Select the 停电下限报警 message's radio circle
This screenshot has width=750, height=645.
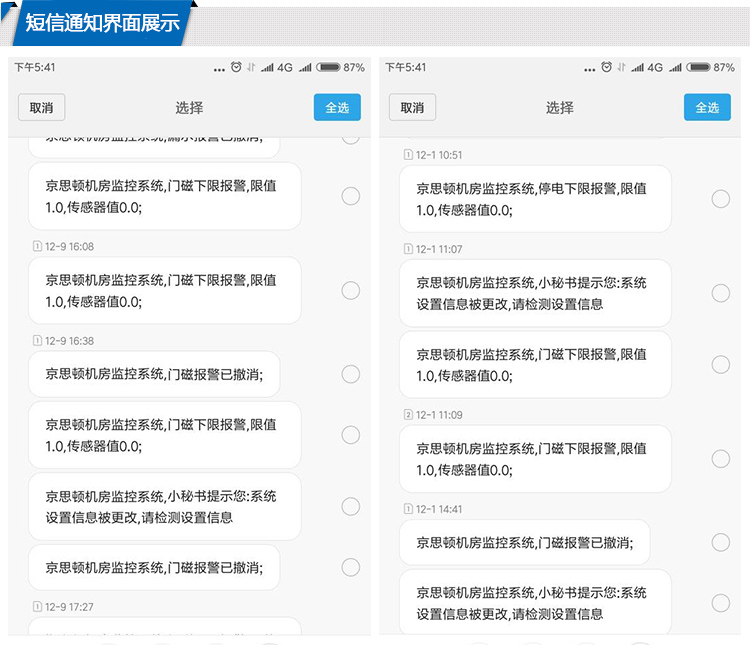(720, 199)
